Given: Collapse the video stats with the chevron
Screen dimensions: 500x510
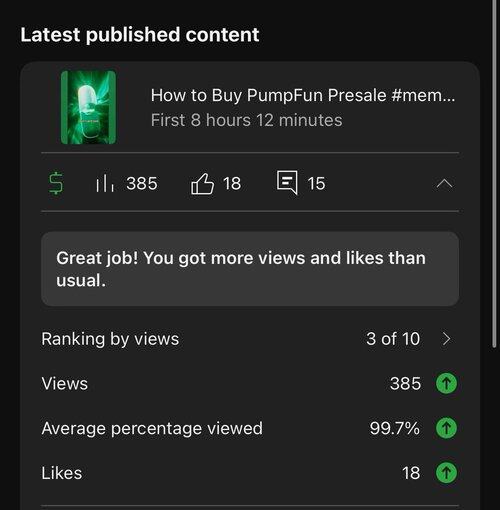Looking at the screenshot, I should click(444, 184).
